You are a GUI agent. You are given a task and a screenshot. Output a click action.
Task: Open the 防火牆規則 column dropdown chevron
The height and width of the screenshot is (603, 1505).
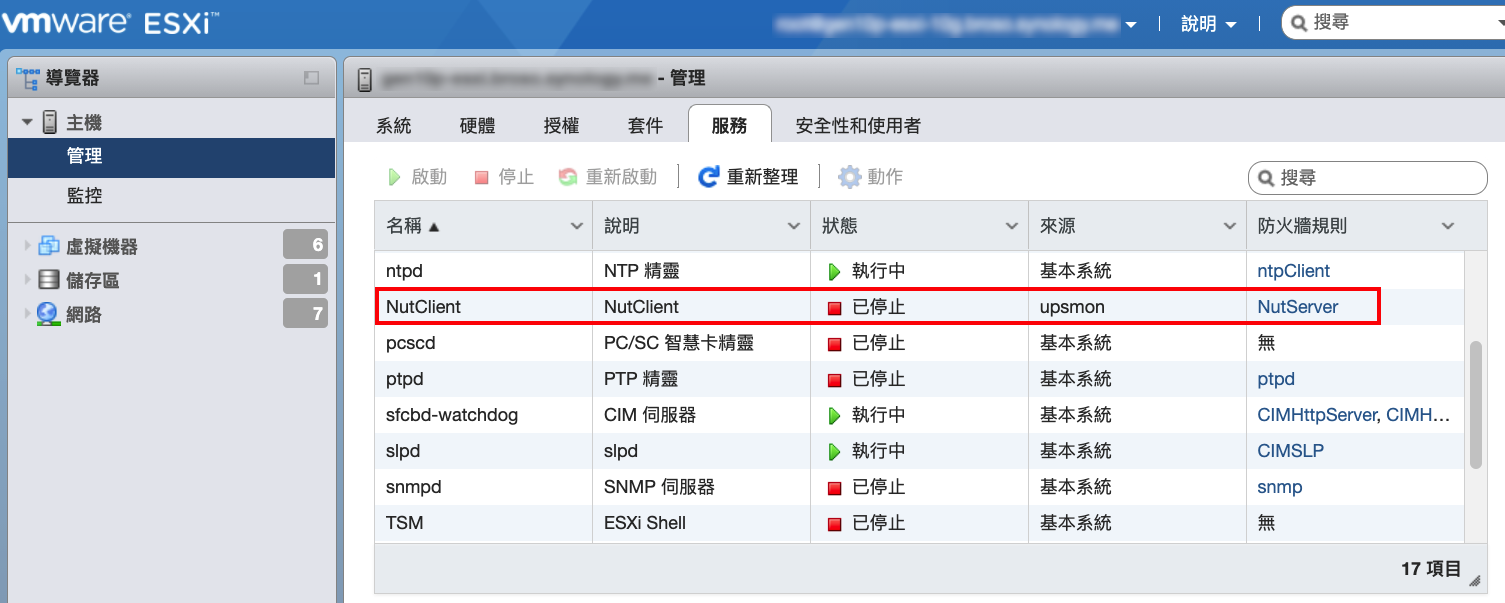pyautogui.click(x=1448, y=227)
